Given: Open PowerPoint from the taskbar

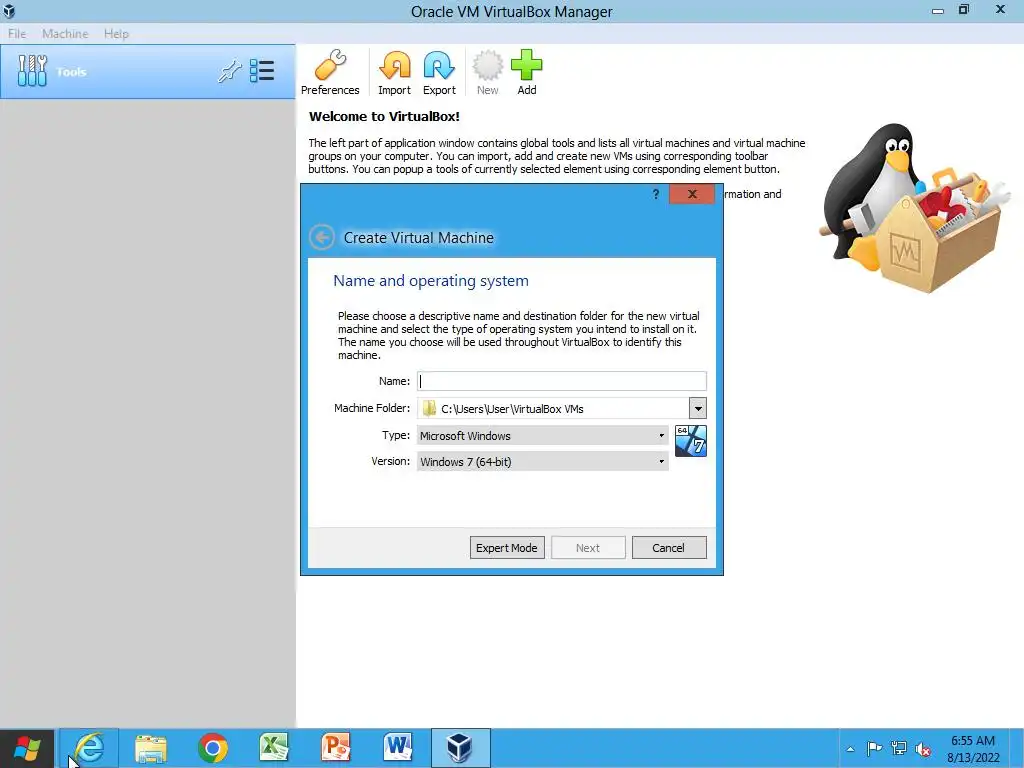Looking at the screenshot, I should [x=336, y=748].
